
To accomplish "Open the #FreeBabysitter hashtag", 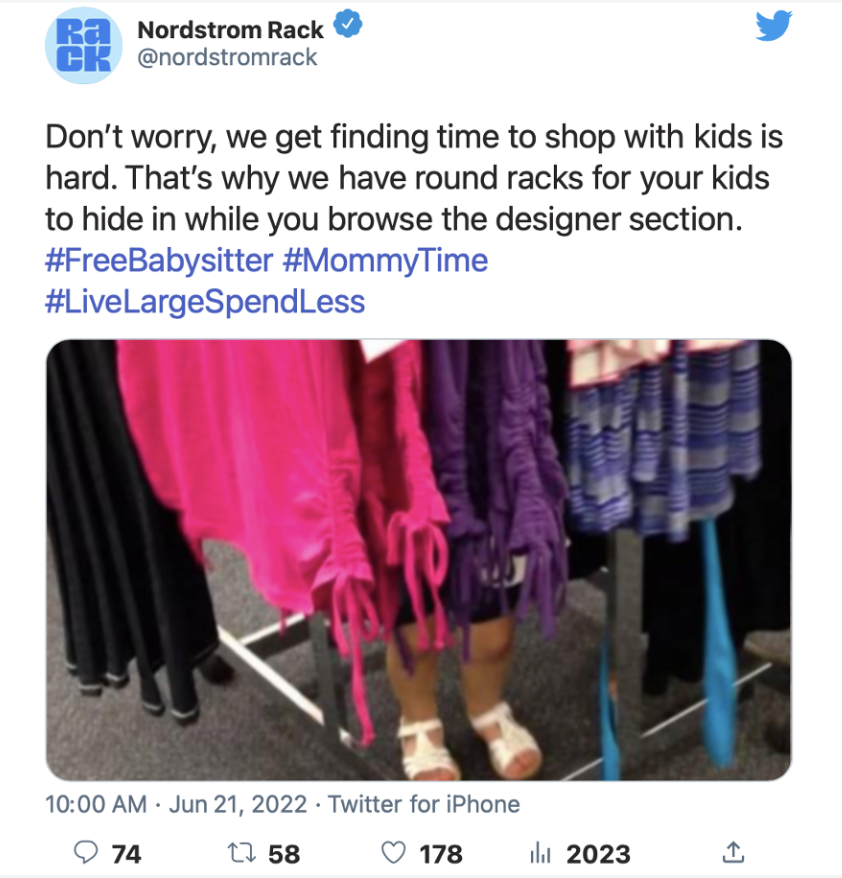I will pos(159,260).
